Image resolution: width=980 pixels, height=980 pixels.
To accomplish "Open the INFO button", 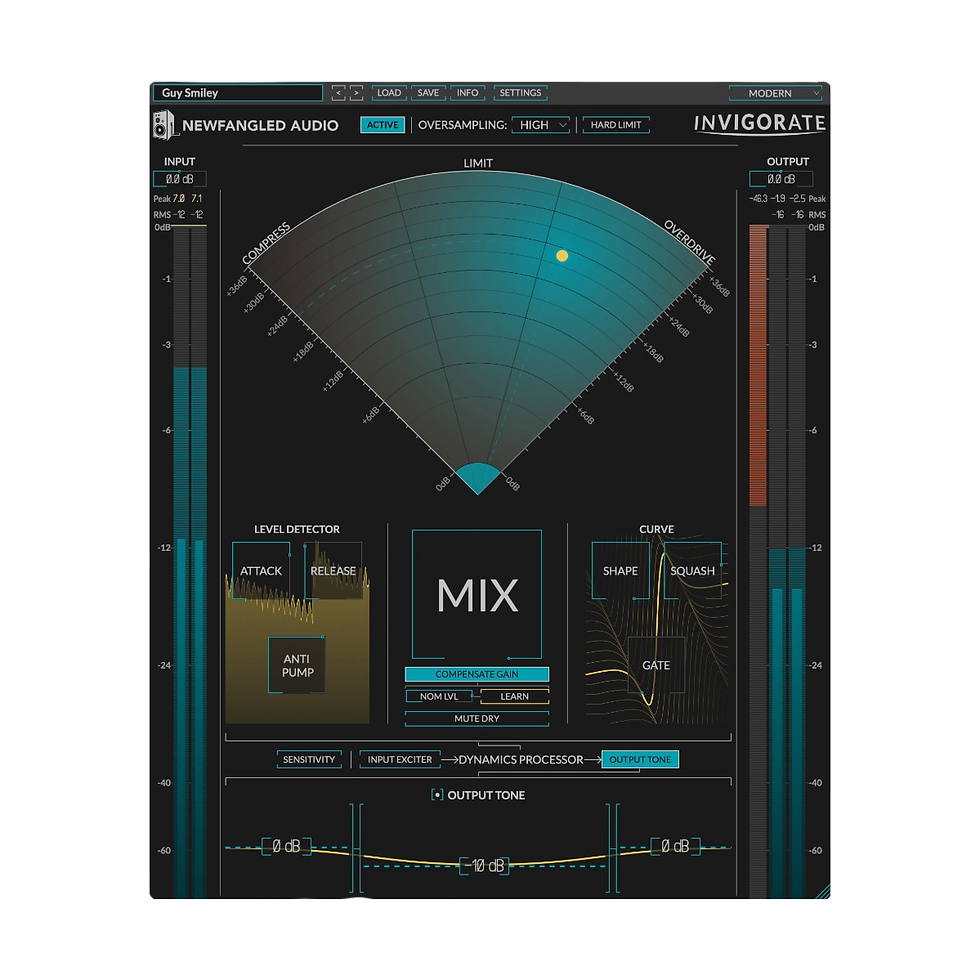I will coord(468,92).
